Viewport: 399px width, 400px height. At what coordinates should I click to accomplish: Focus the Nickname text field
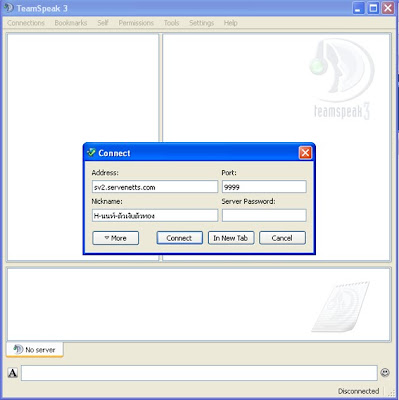155,216
